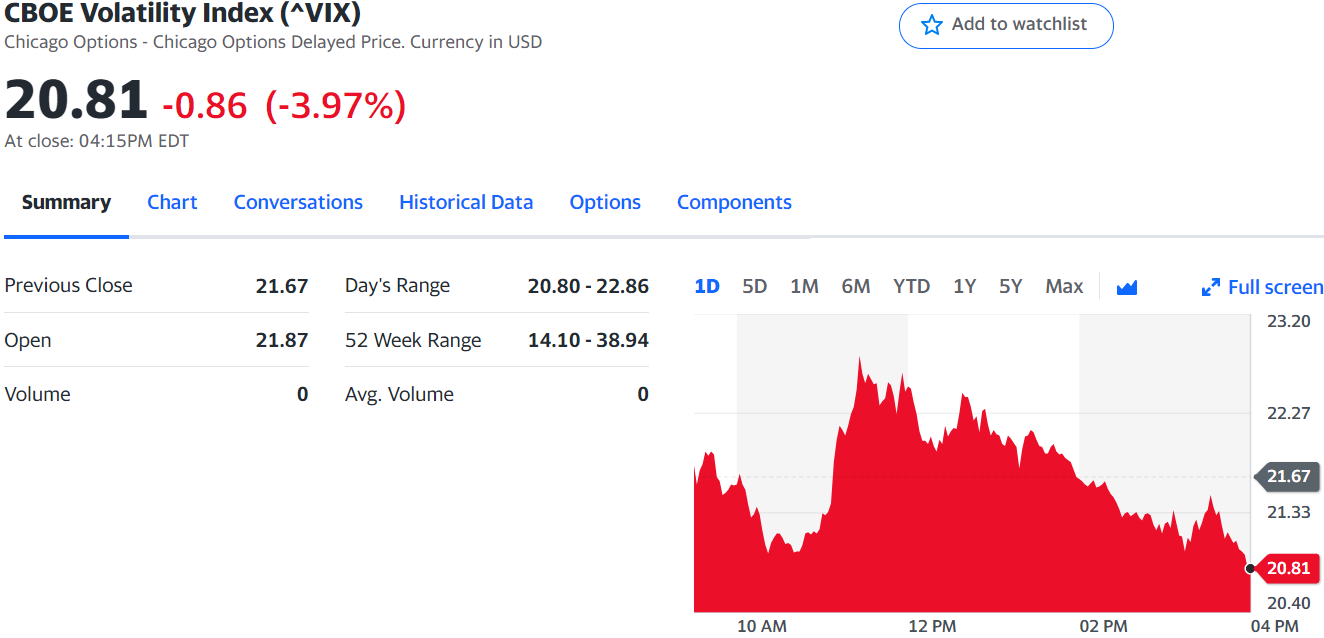Select the 5D chart range
The height and width of the screenshot is (638, 1324).
point(755,287)
